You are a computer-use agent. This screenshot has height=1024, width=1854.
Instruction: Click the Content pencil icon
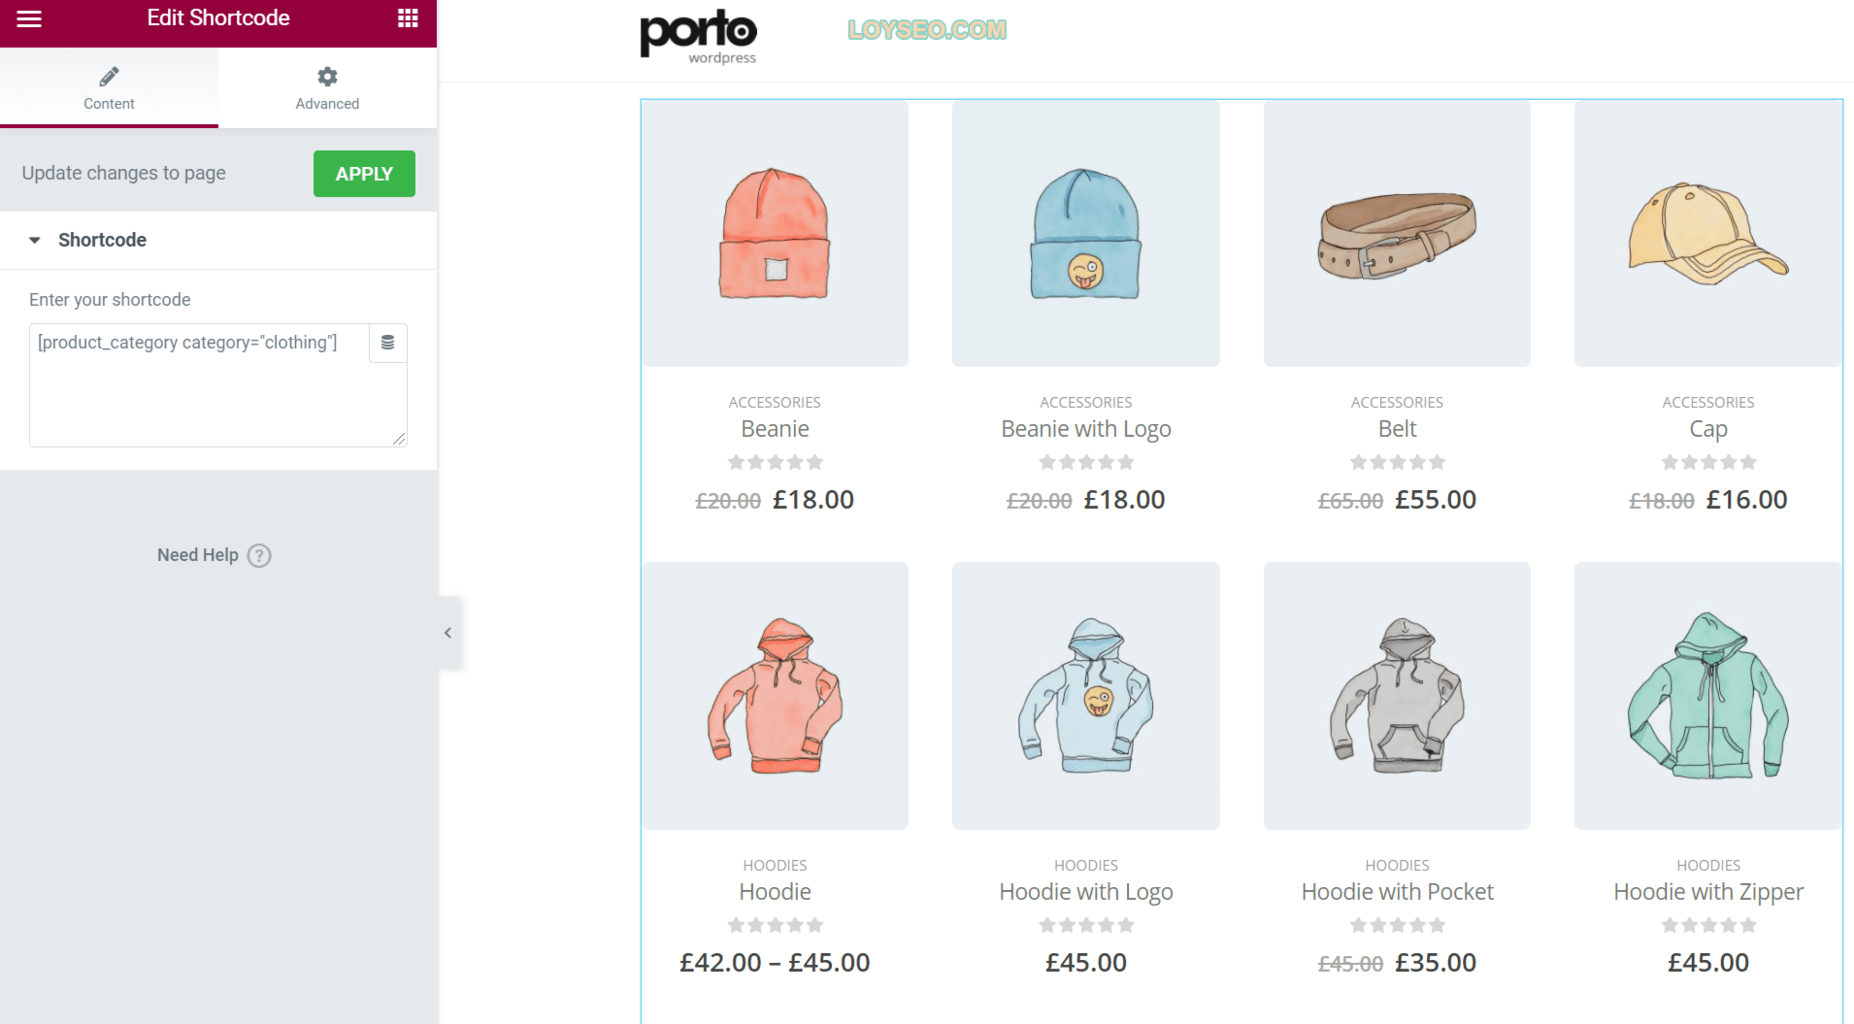[109, 77]
